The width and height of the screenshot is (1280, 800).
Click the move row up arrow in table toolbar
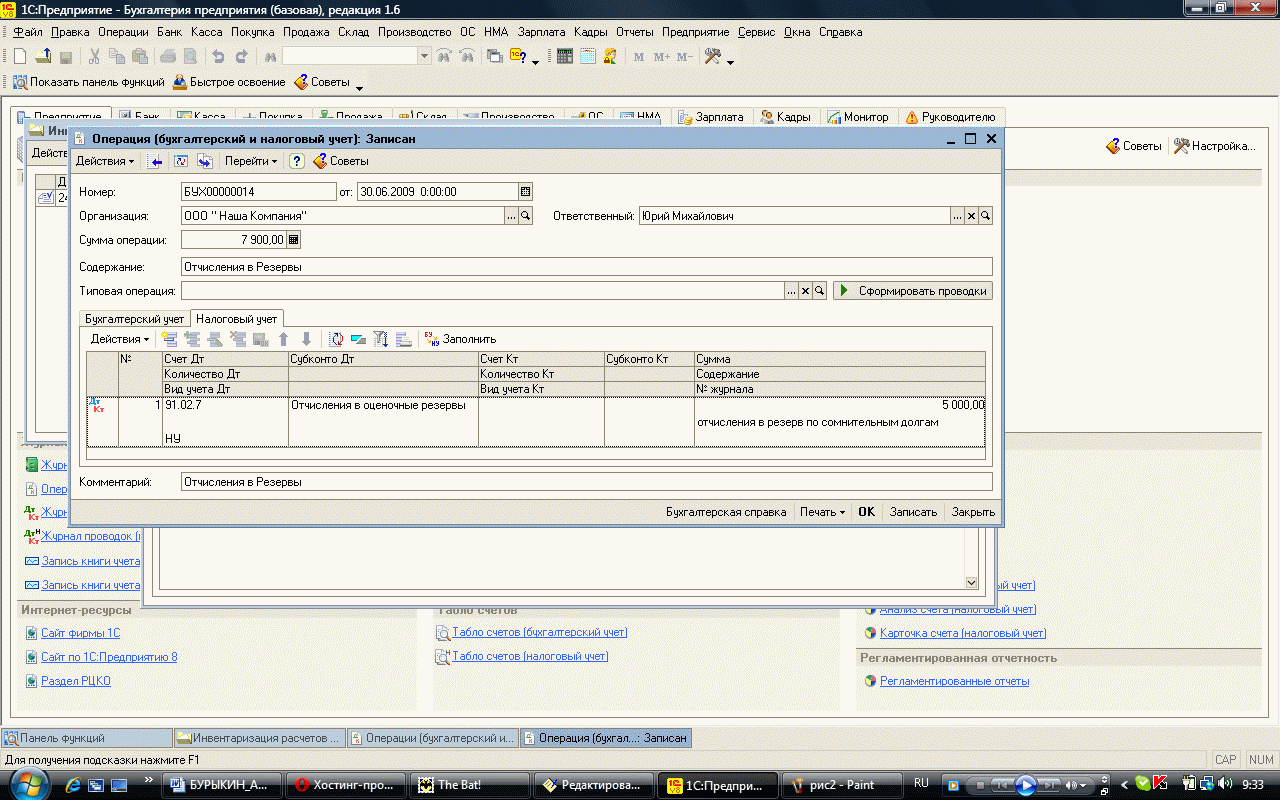click(284, 339)
